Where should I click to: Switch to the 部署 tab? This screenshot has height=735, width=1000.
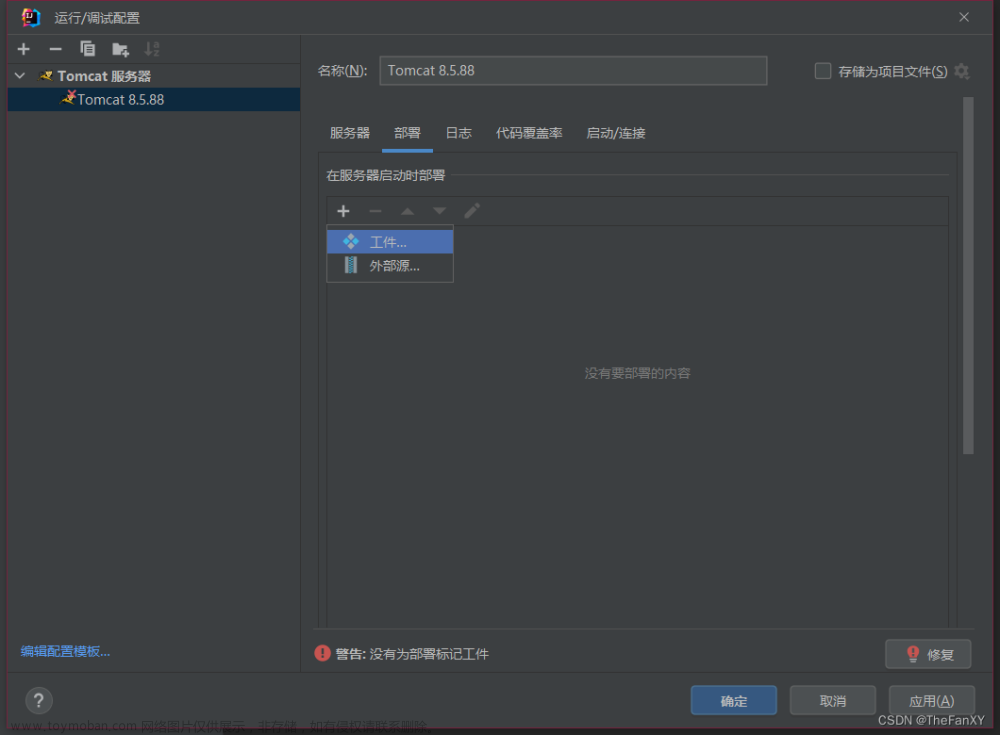pyautogui.click(x=407, y=133)
